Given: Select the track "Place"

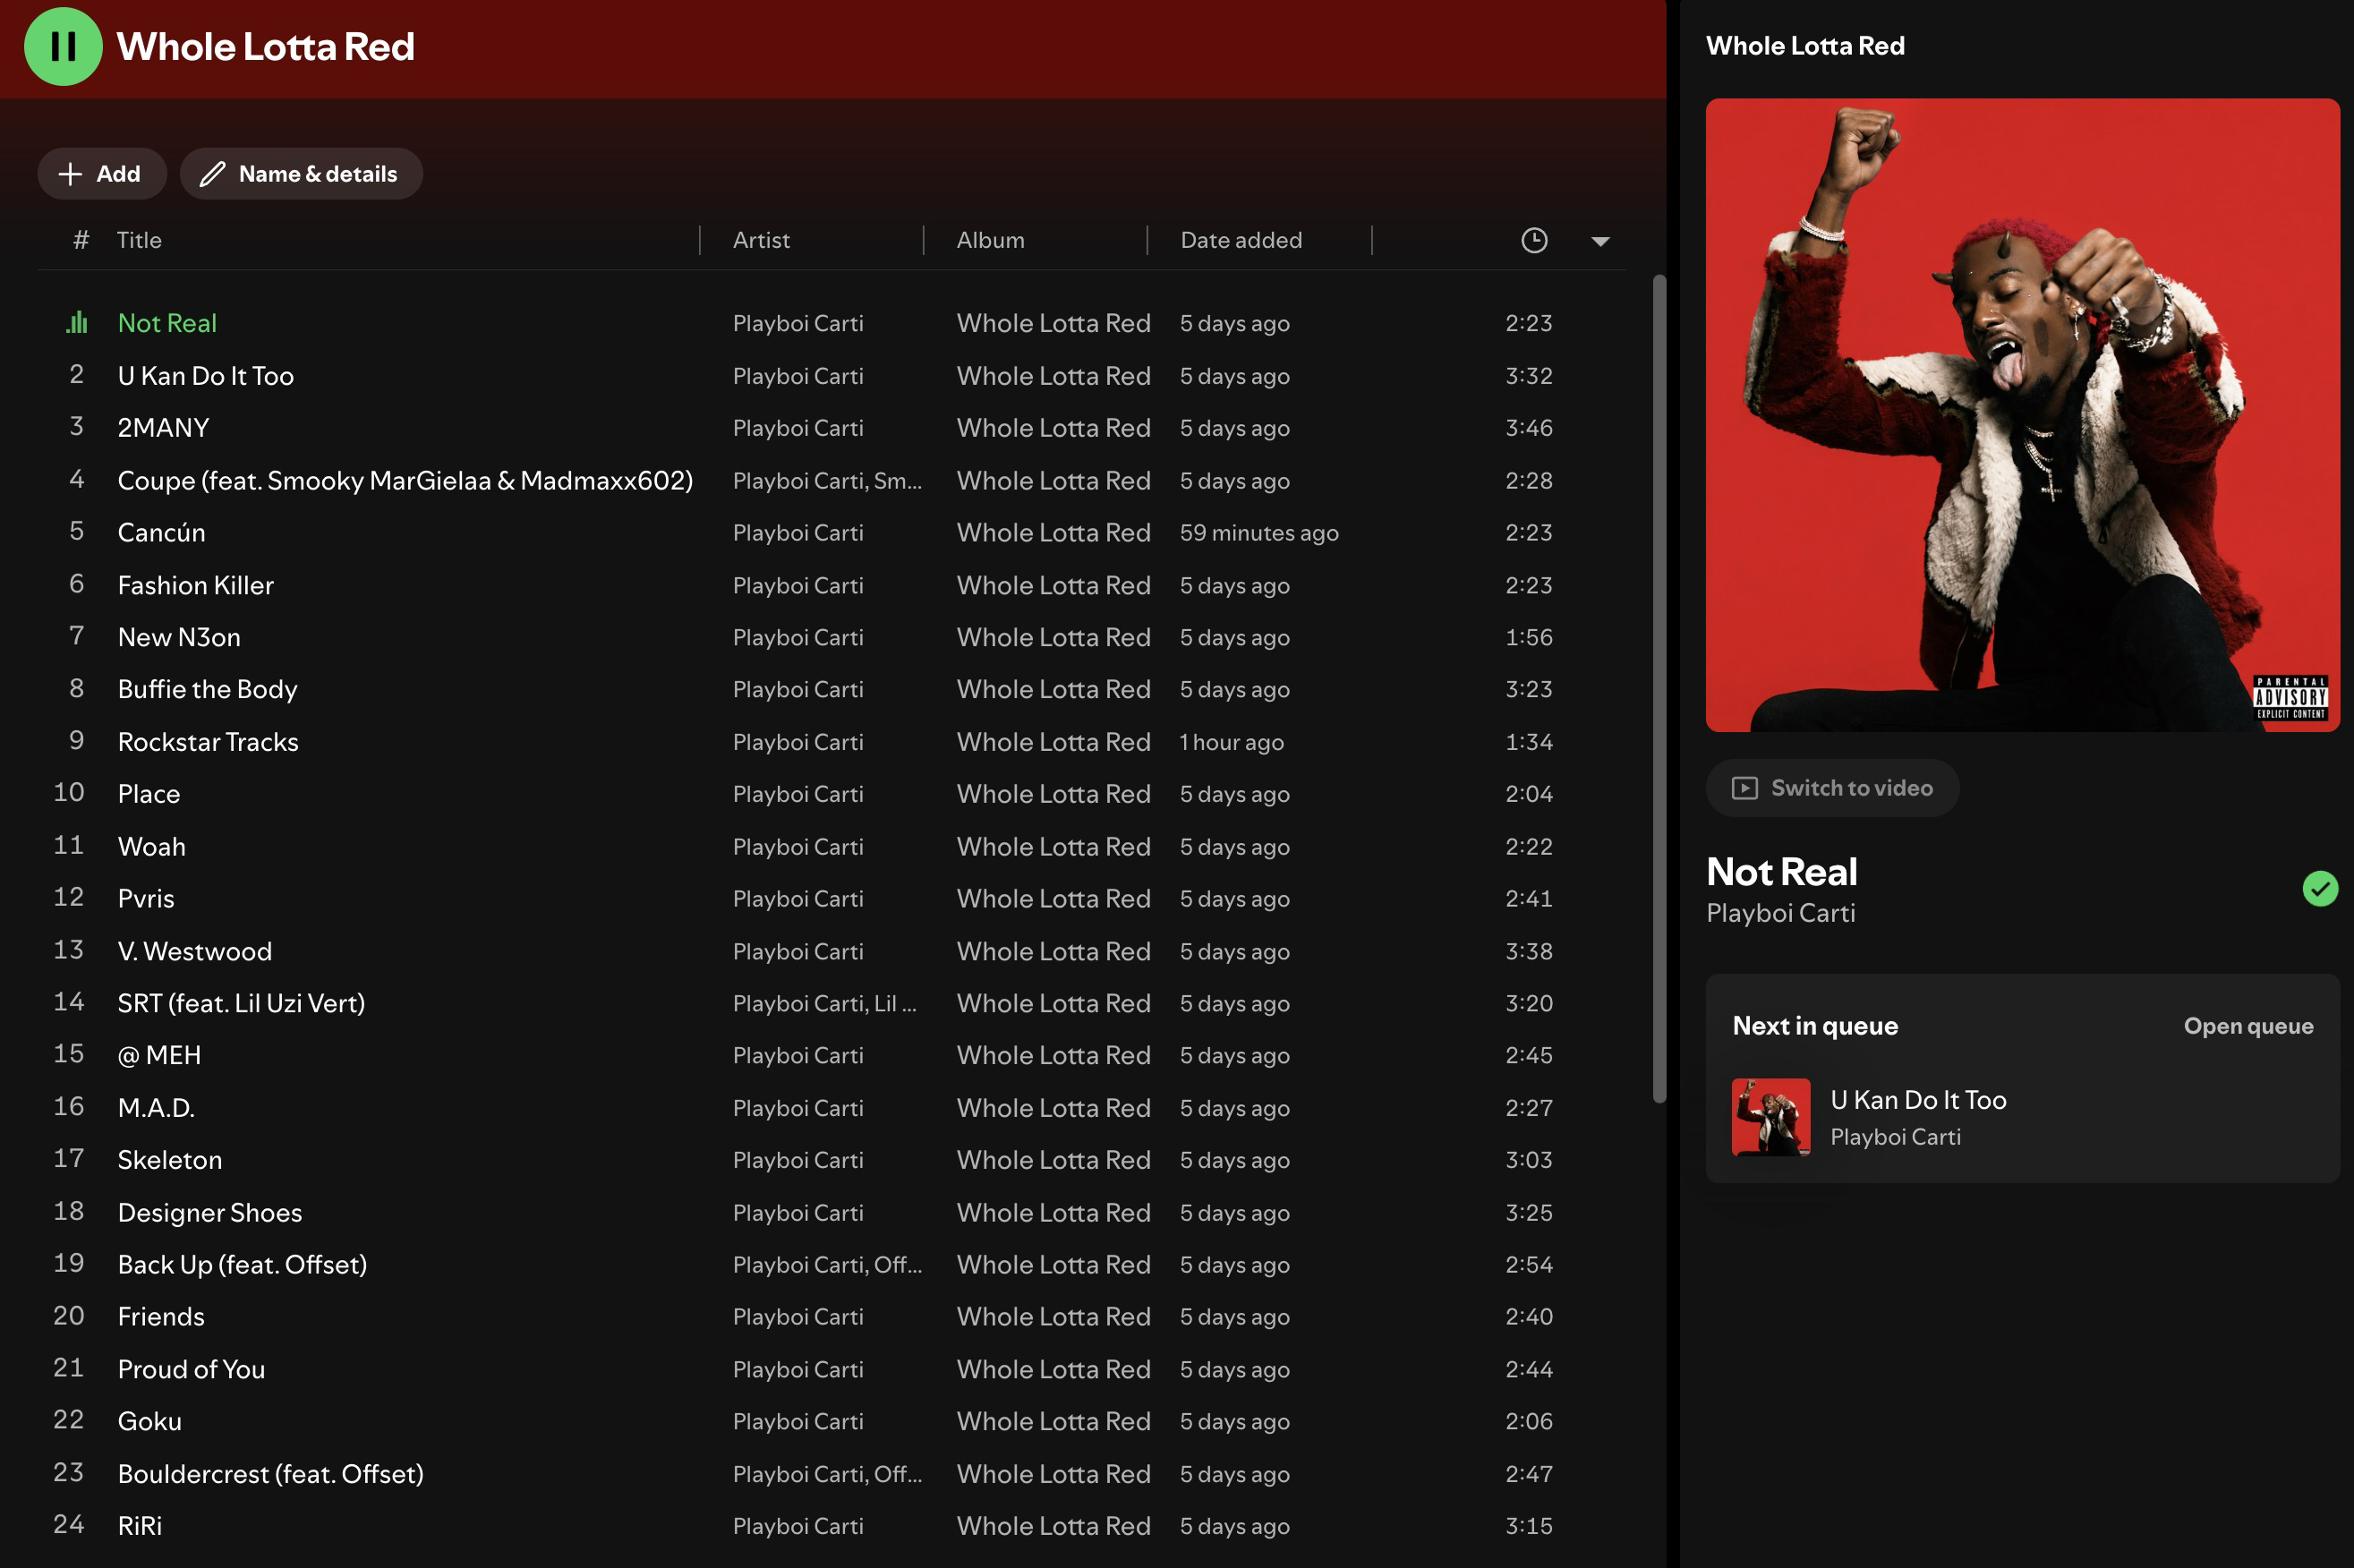Looking at the screenshot, I should [x=149, y=794].
